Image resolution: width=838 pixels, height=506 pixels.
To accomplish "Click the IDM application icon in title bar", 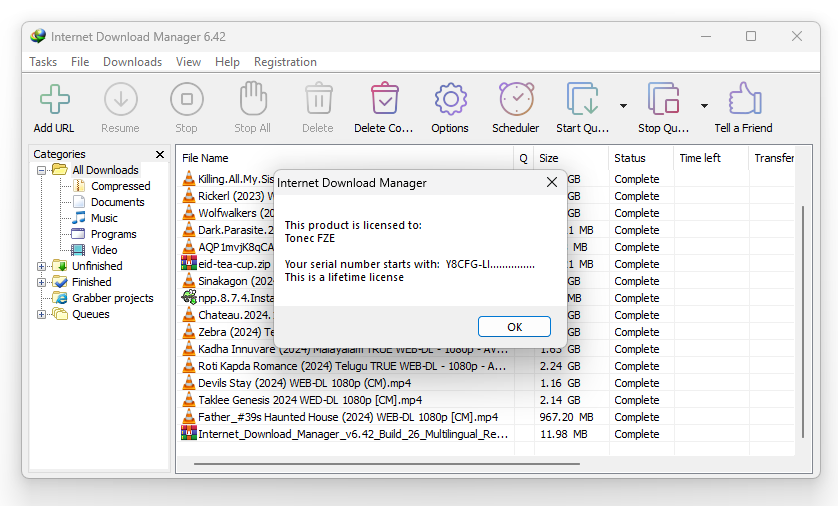I will [x=38, y=36].
